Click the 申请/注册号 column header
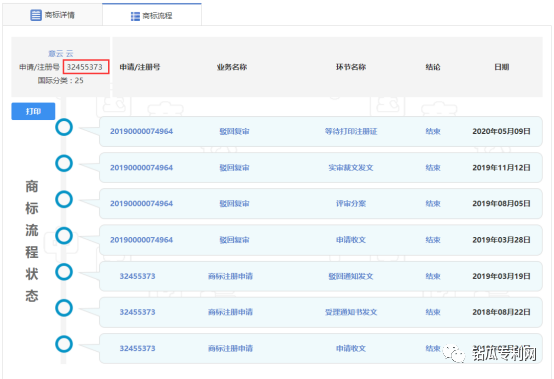This screenshot has height=379, width=554. tap(140, 67)
